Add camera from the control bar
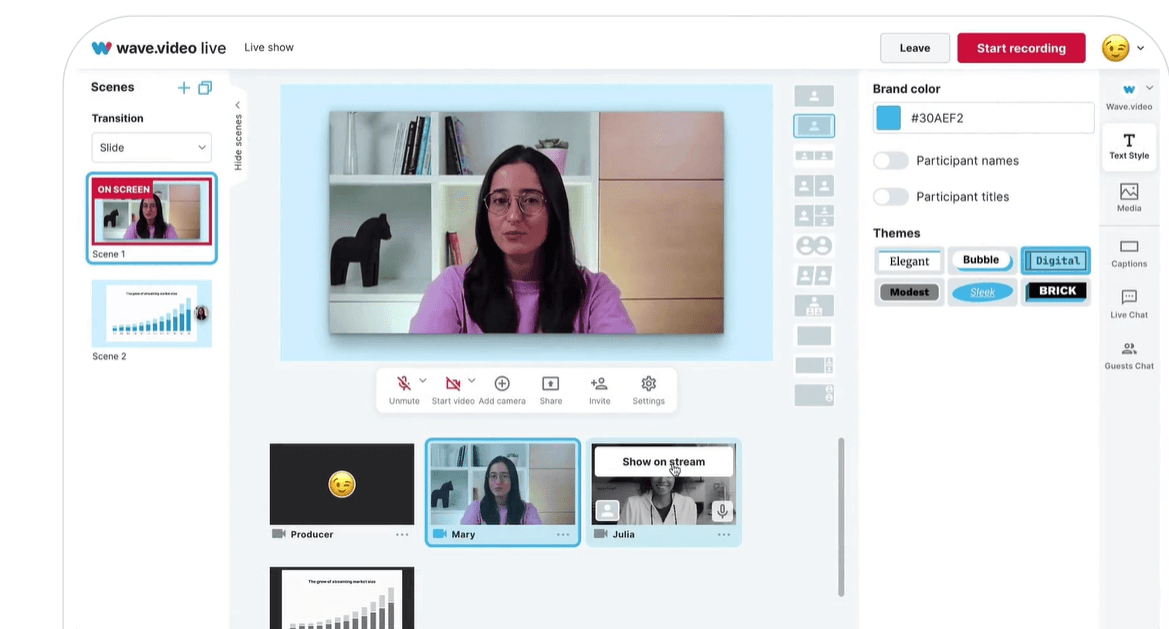The image size is (1169, 629). pyautogui.click(x=502, y=390)
